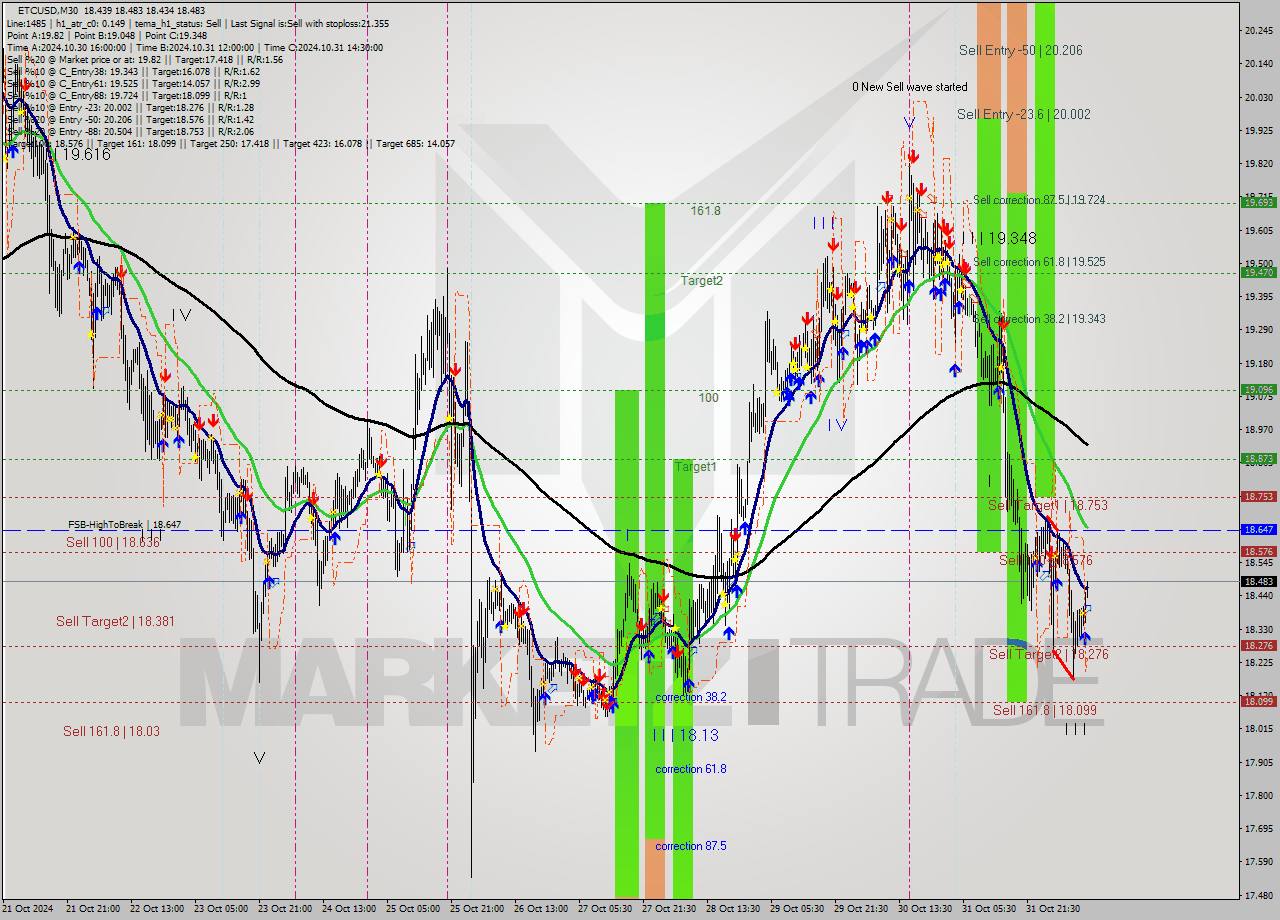This screenshot has height=920, width=1280.
Task: Click the '21 Oct 2024' date label
Action: [29, 909]
